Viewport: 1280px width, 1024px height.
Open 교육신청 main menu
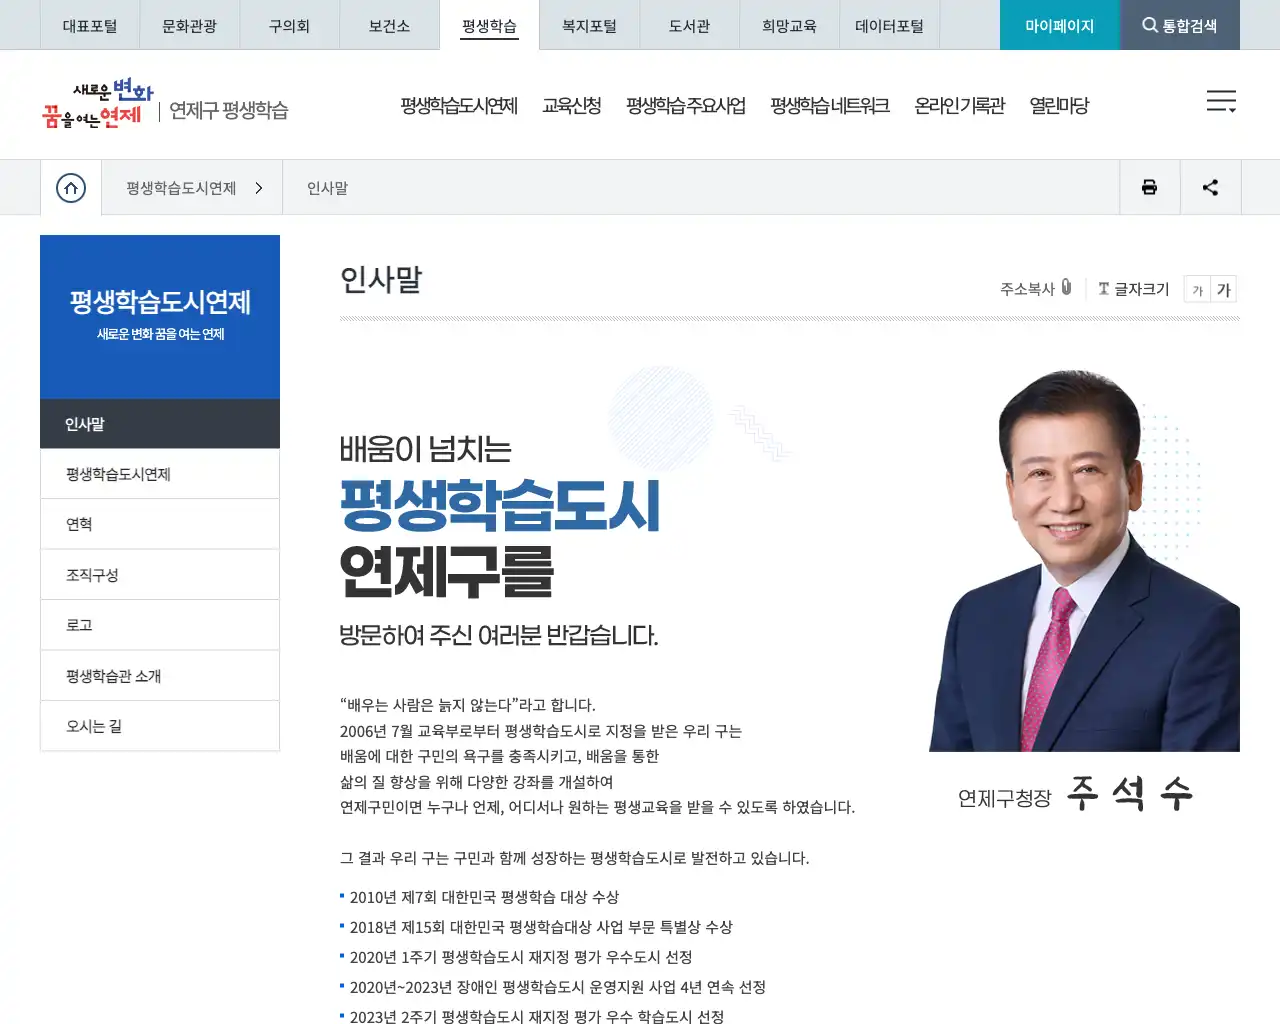(572, 105)
